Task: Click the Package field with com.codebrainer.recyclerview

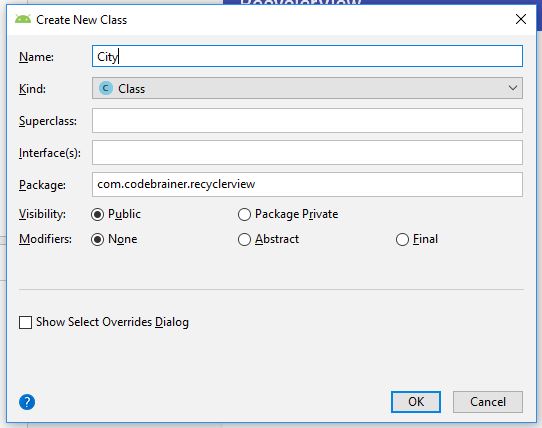Action: tap(307, 185)
